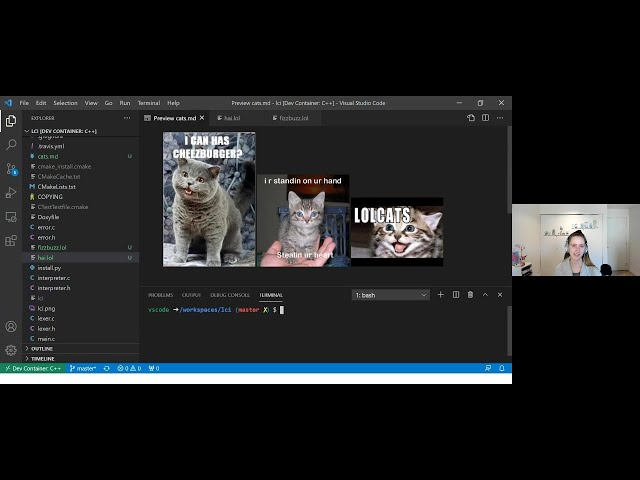
Task: Open lexer.c in the explorer
Action: tap(81, 318)
